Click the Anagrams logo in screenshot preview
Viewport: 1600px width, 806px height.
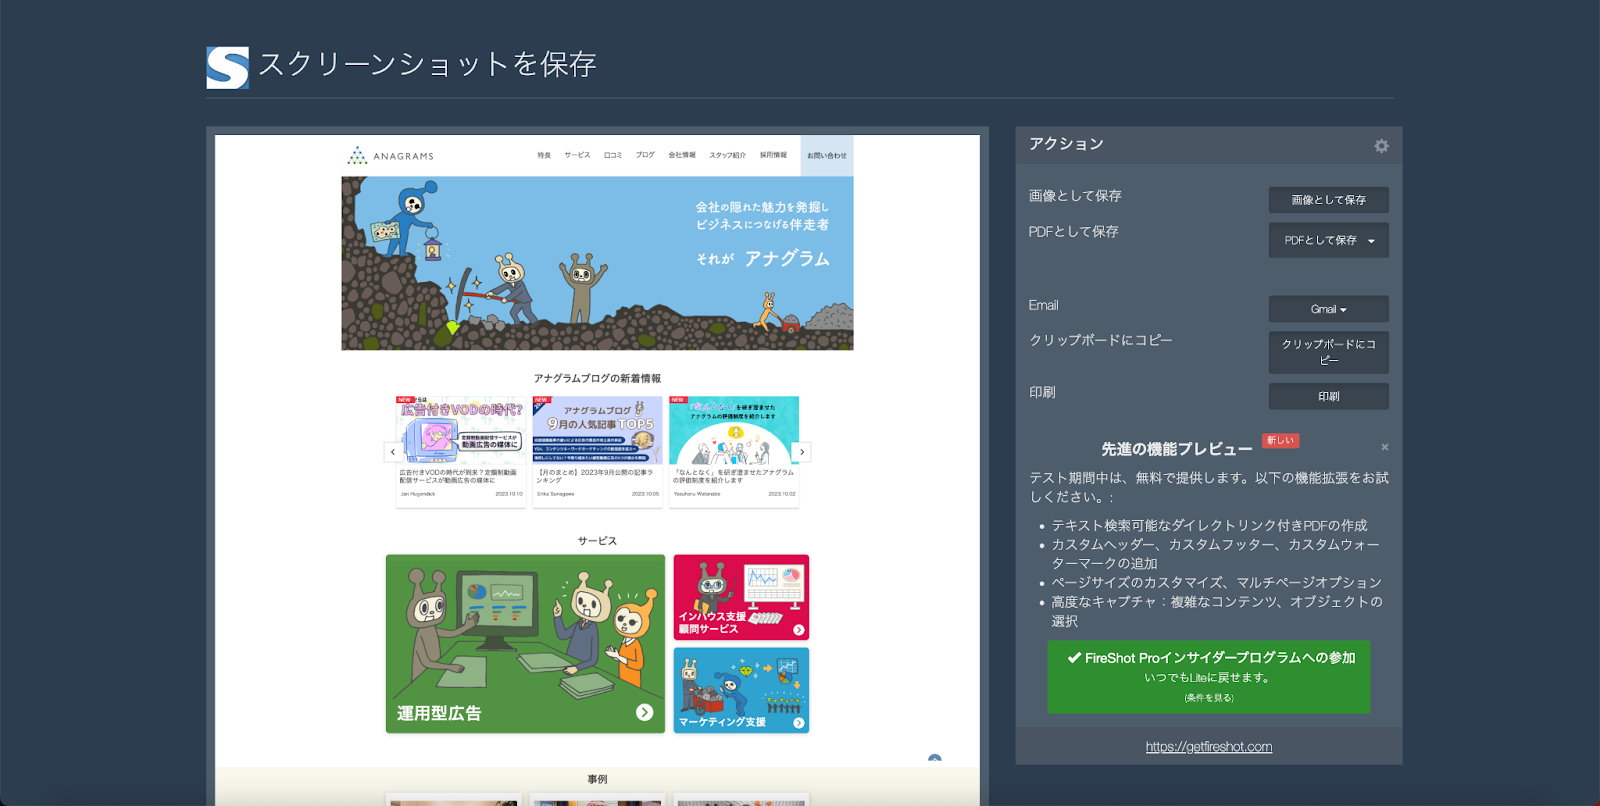(390, 156)
